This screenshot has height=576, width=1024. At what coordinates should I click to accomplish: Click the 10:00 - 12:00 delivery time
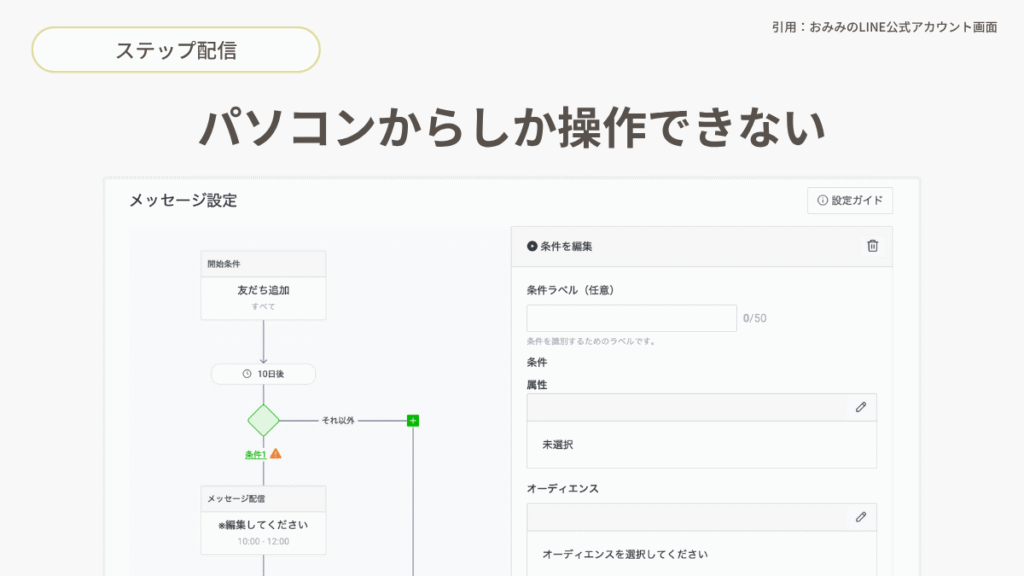tap(263, 541)
